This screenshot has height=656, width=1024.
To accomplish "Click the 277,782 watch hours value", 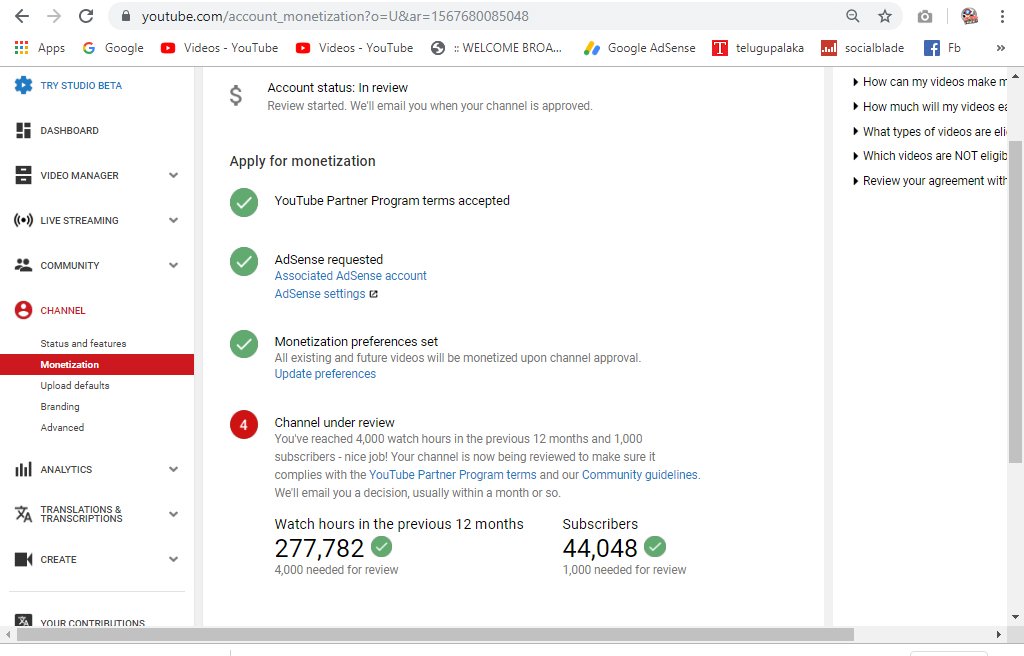I will tap(319, 548).
